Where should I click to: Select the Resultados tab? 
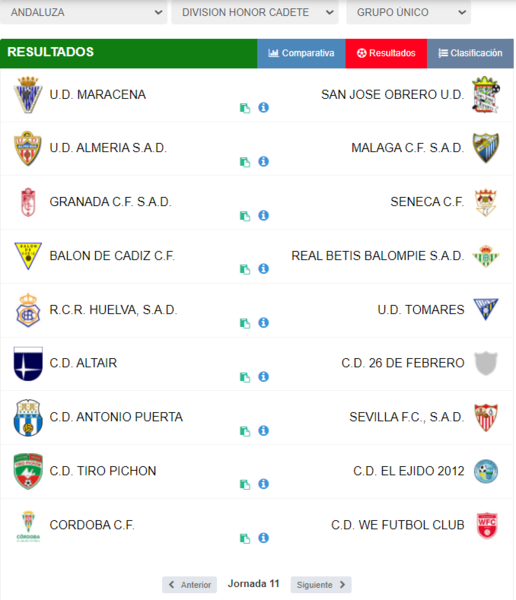point(386,53)
